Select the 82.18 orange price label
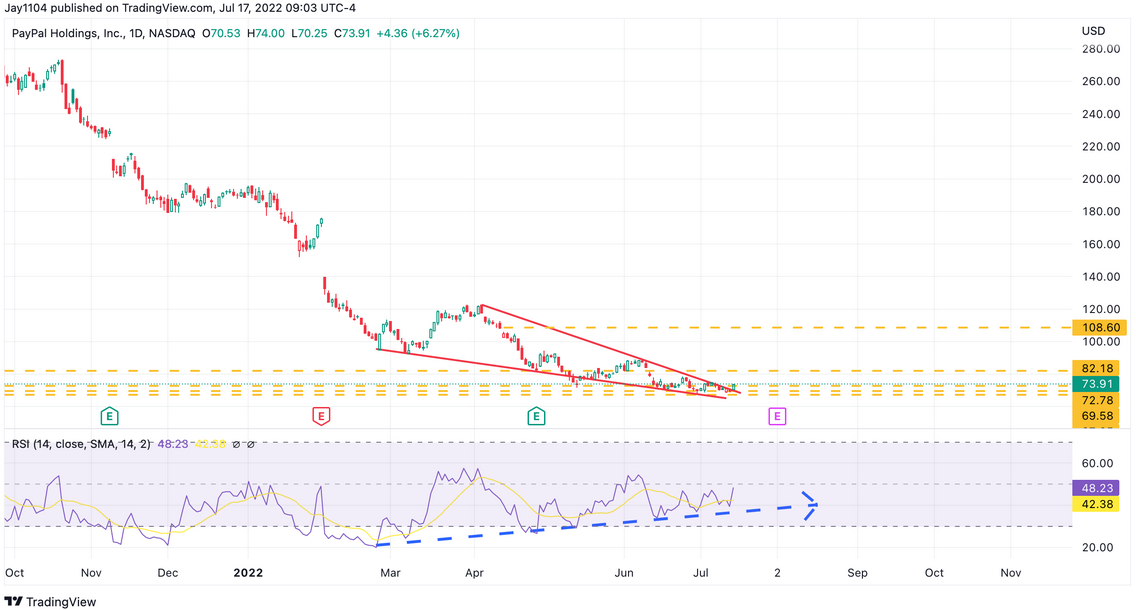Viewport: 1136px width, 610px height. [x=1099, y=368]
